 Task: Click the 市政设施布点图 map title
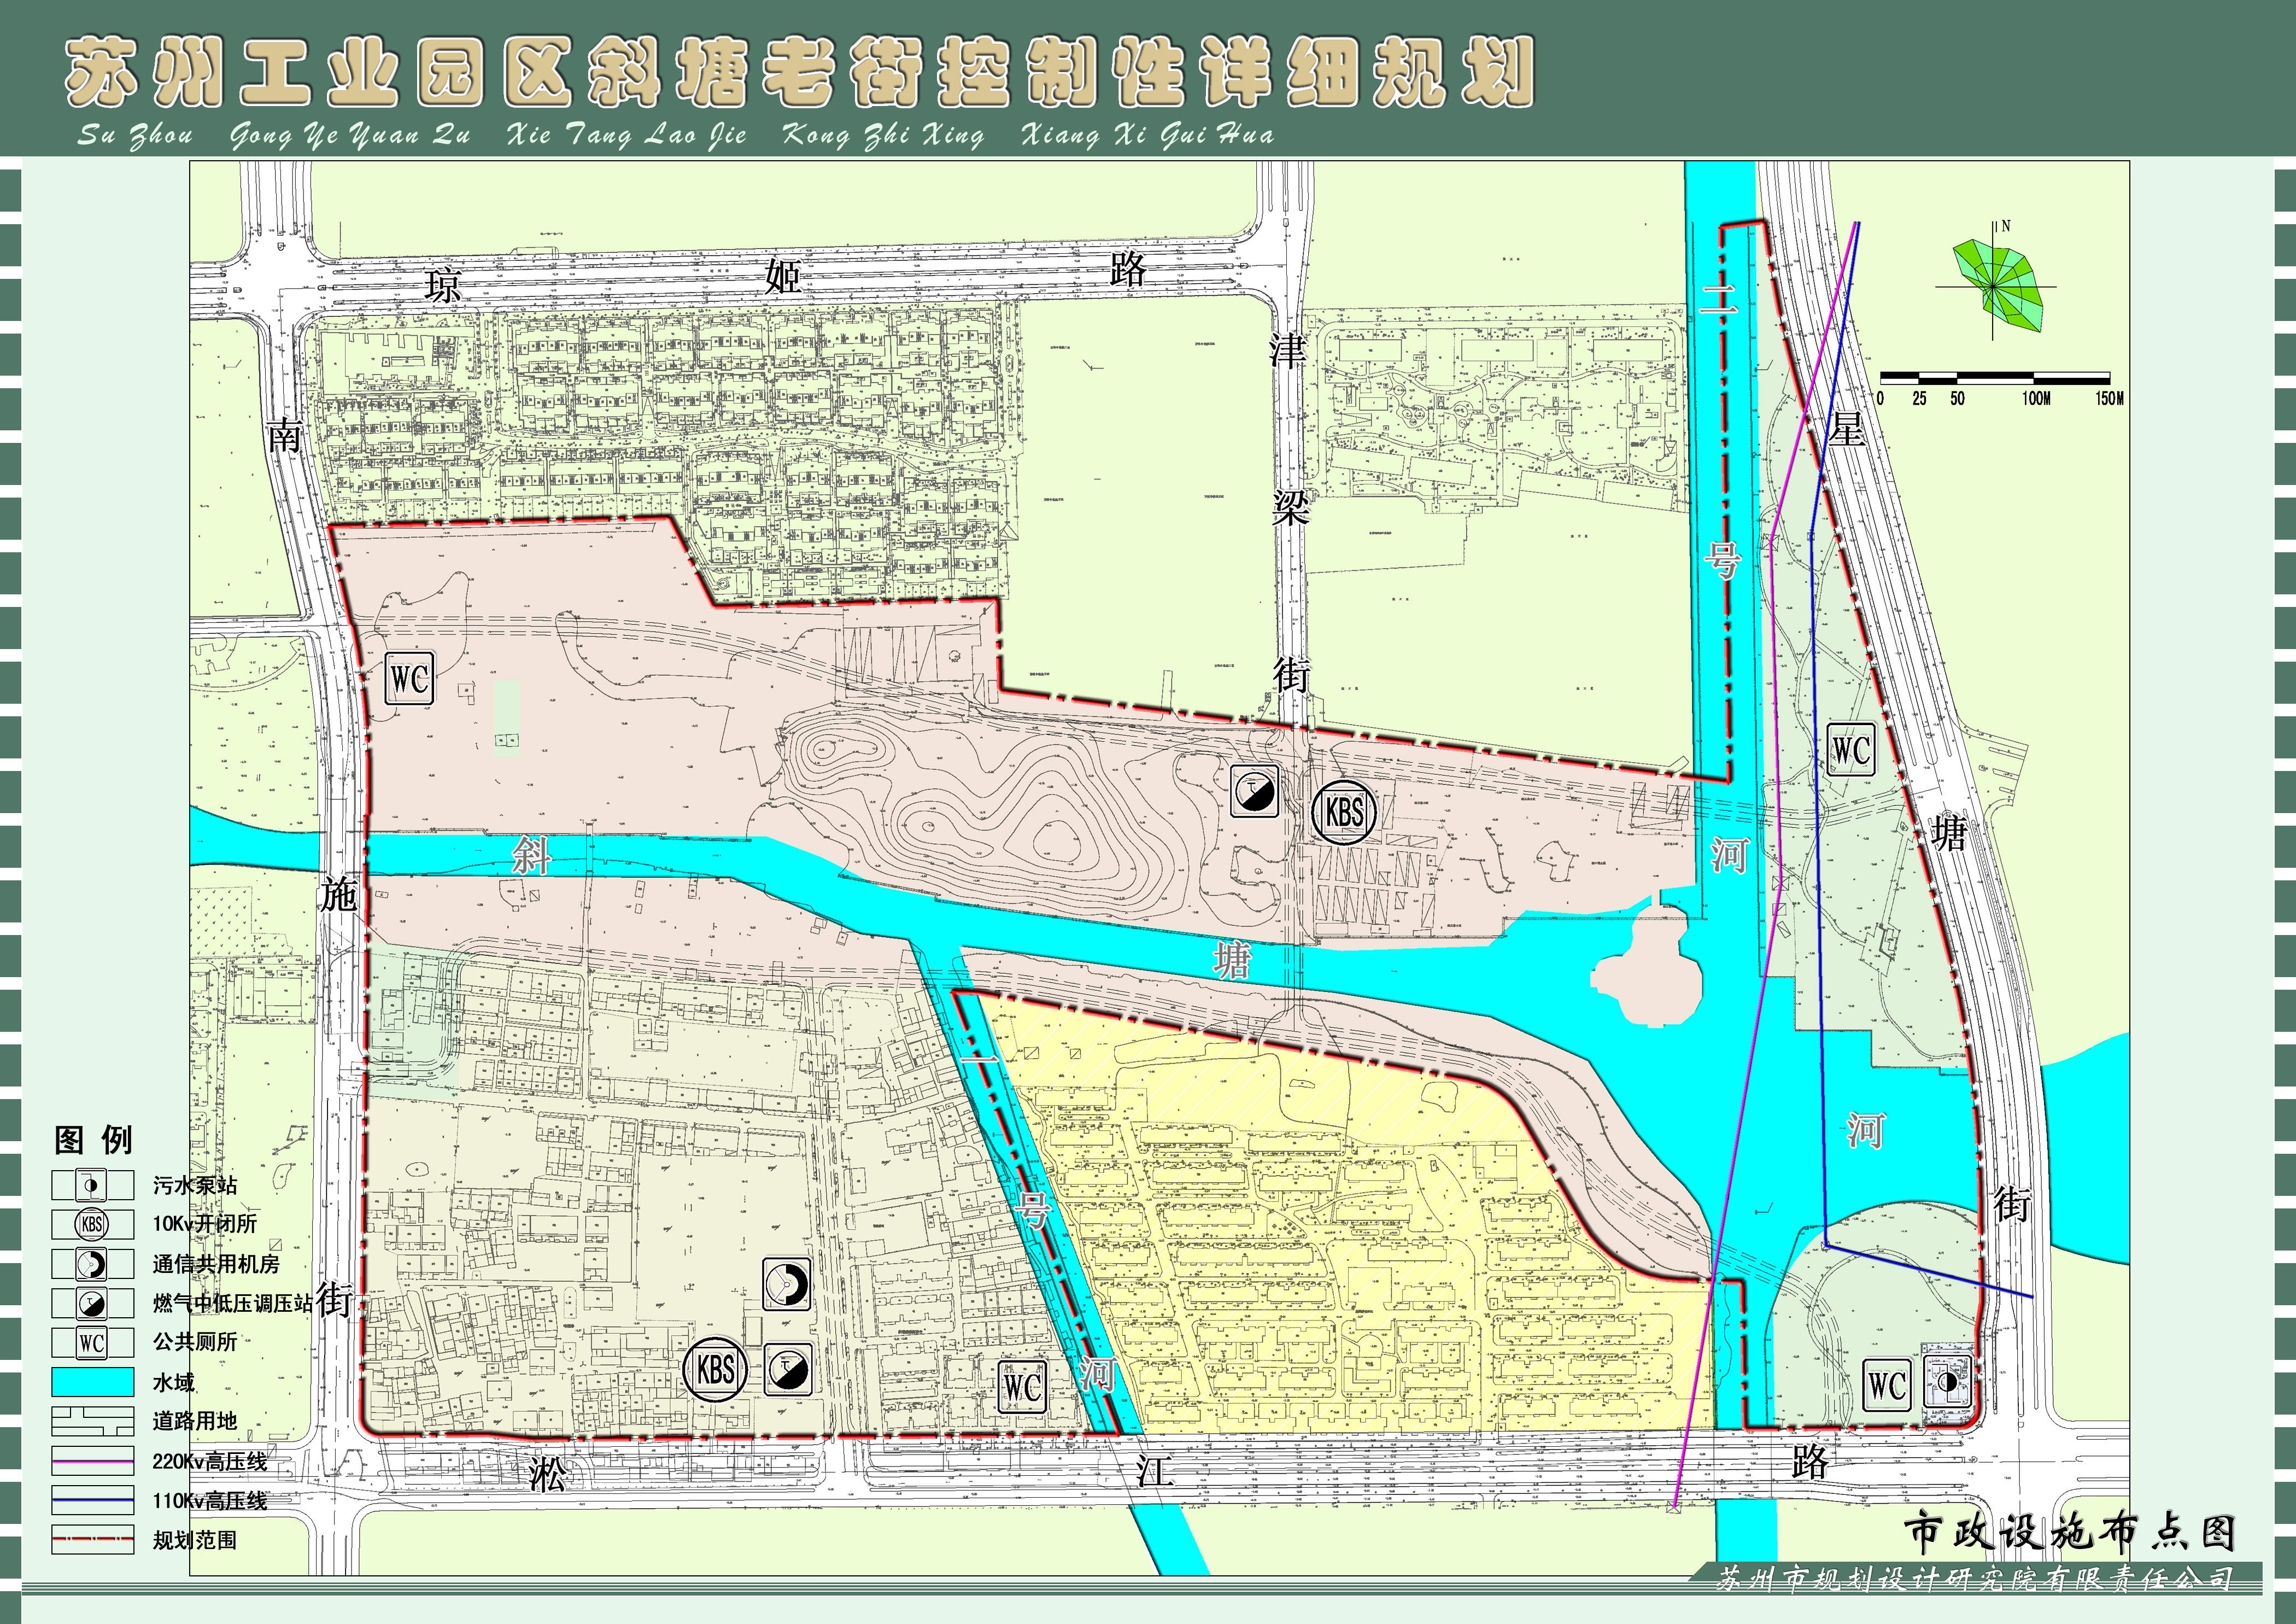(x=2068, y=1532)
